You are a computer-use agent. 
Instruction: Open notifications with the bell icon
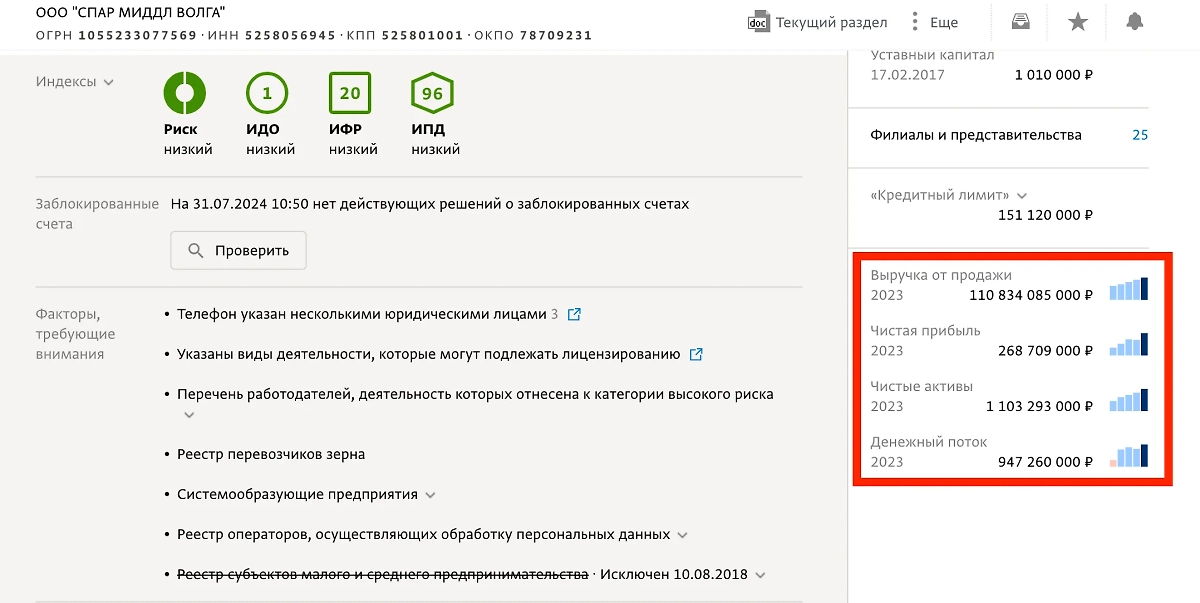pos(1135,20)
